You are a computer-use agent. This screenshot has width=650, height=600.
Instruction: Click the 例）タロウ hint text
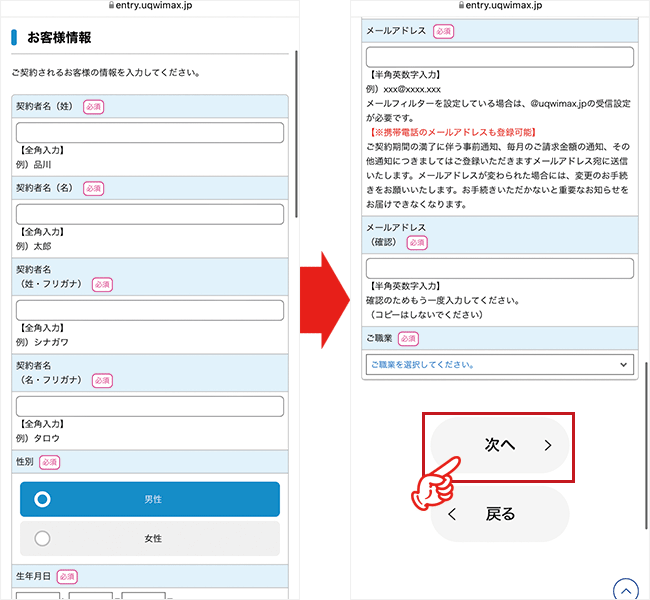point(38,438)
